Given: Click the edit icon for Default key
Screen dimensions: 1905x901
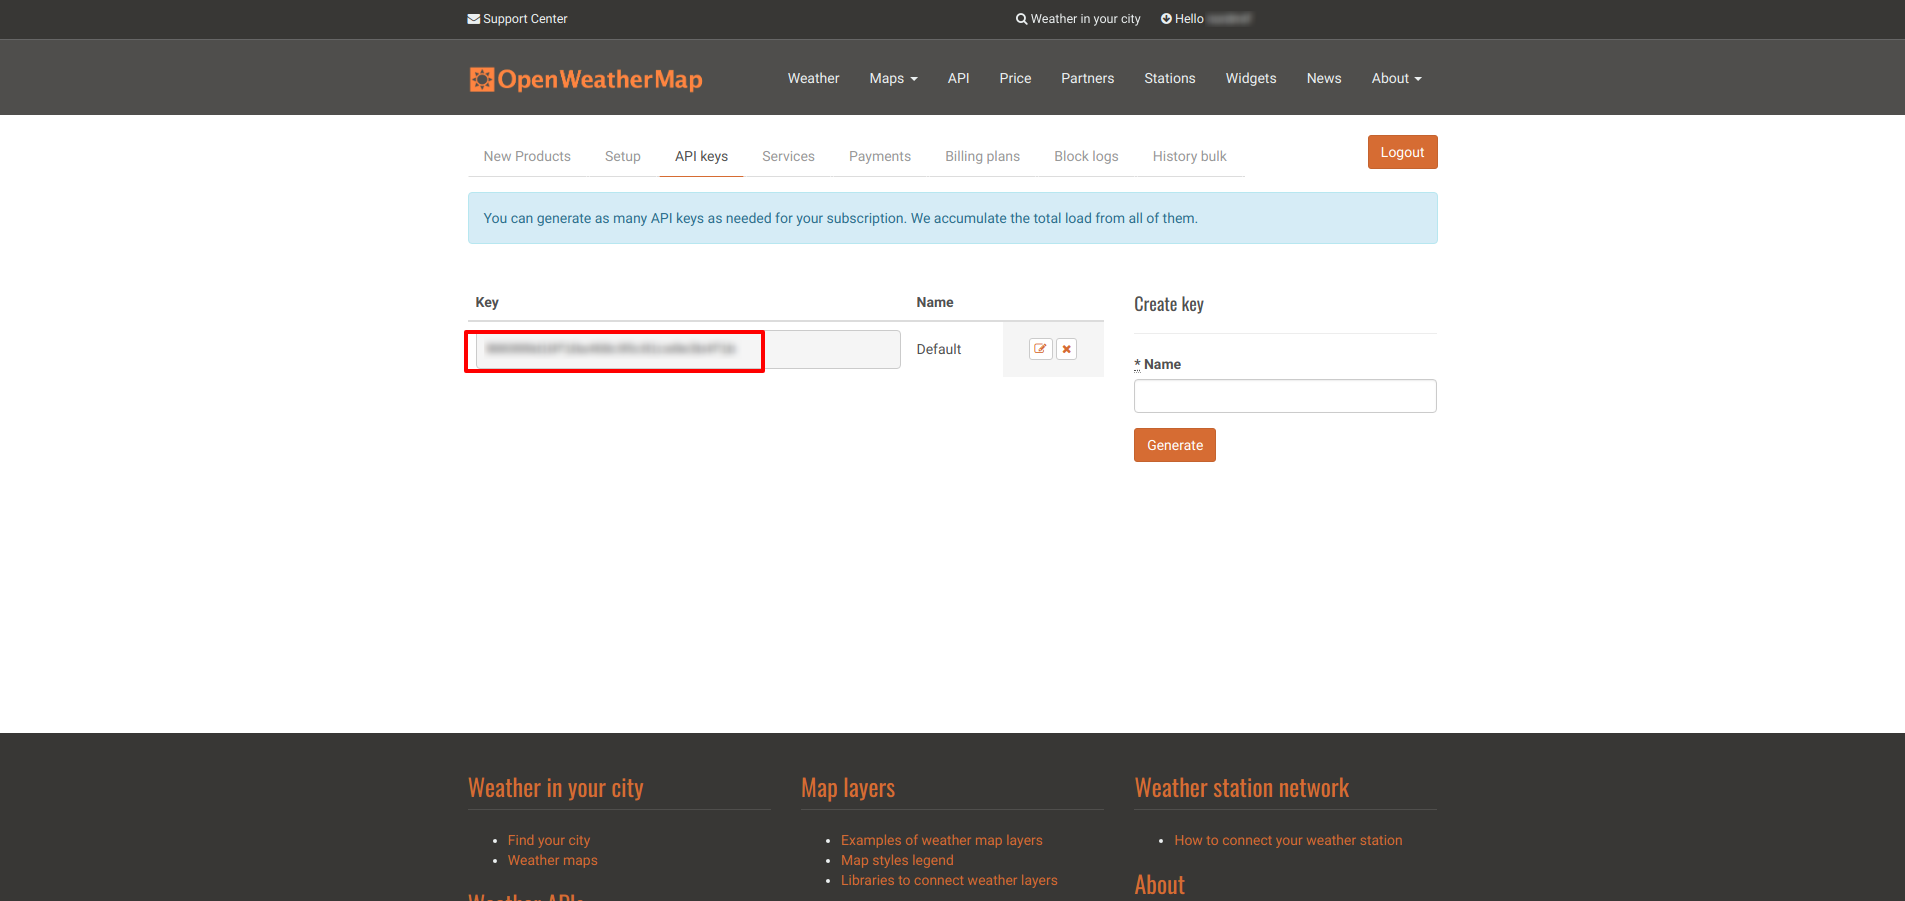Looking at the screenshot, I should [1040, 349].
